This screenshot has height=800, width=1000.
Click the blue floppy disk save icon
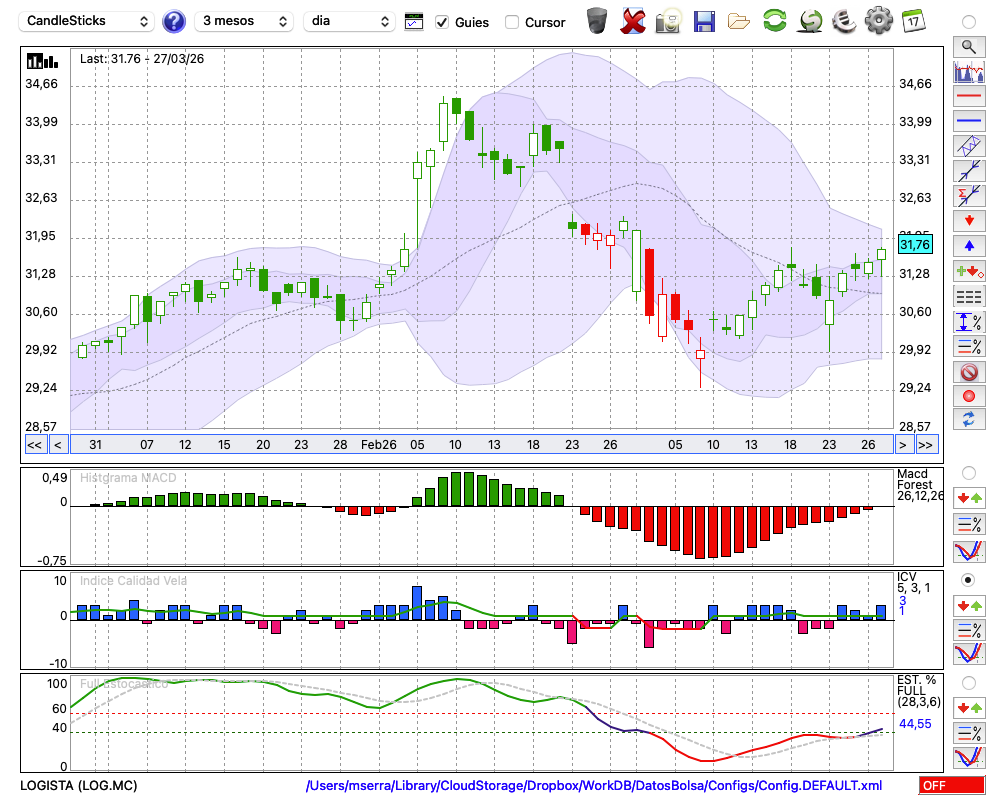point(704,21)
